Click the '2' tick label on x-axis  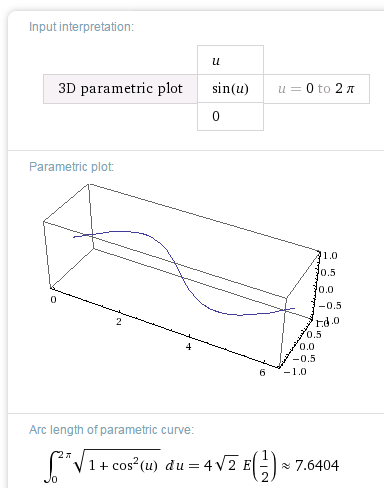click(119, 322)
